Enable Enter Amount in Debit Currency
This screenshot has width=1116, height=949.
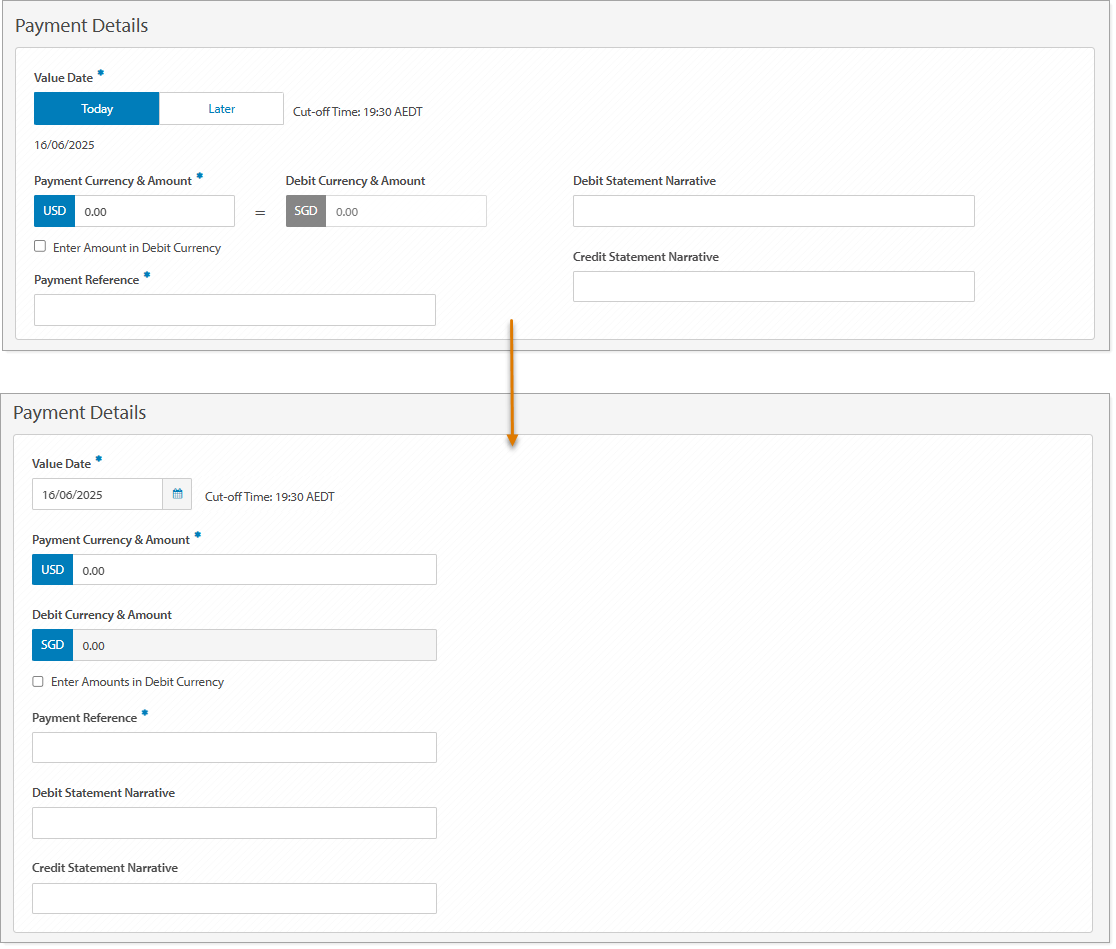[x=39, y=246]
